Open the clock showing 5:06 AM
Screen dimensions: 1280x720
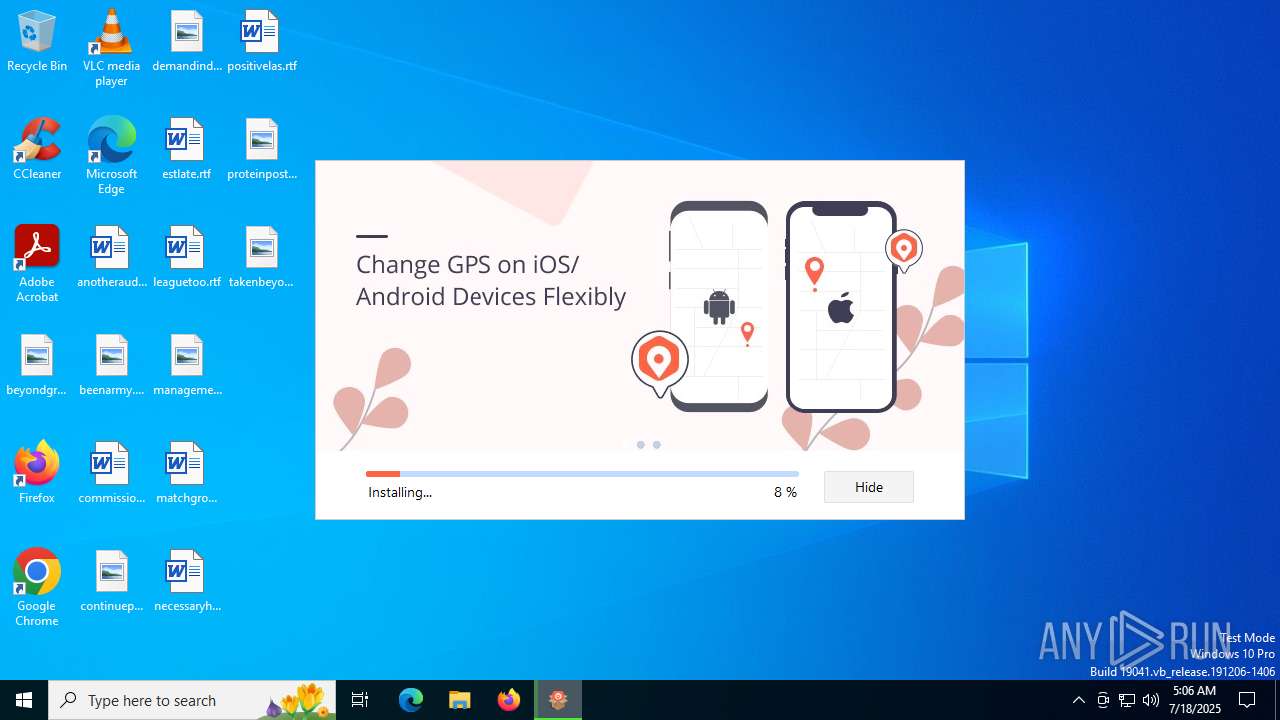pos(1194,700)
